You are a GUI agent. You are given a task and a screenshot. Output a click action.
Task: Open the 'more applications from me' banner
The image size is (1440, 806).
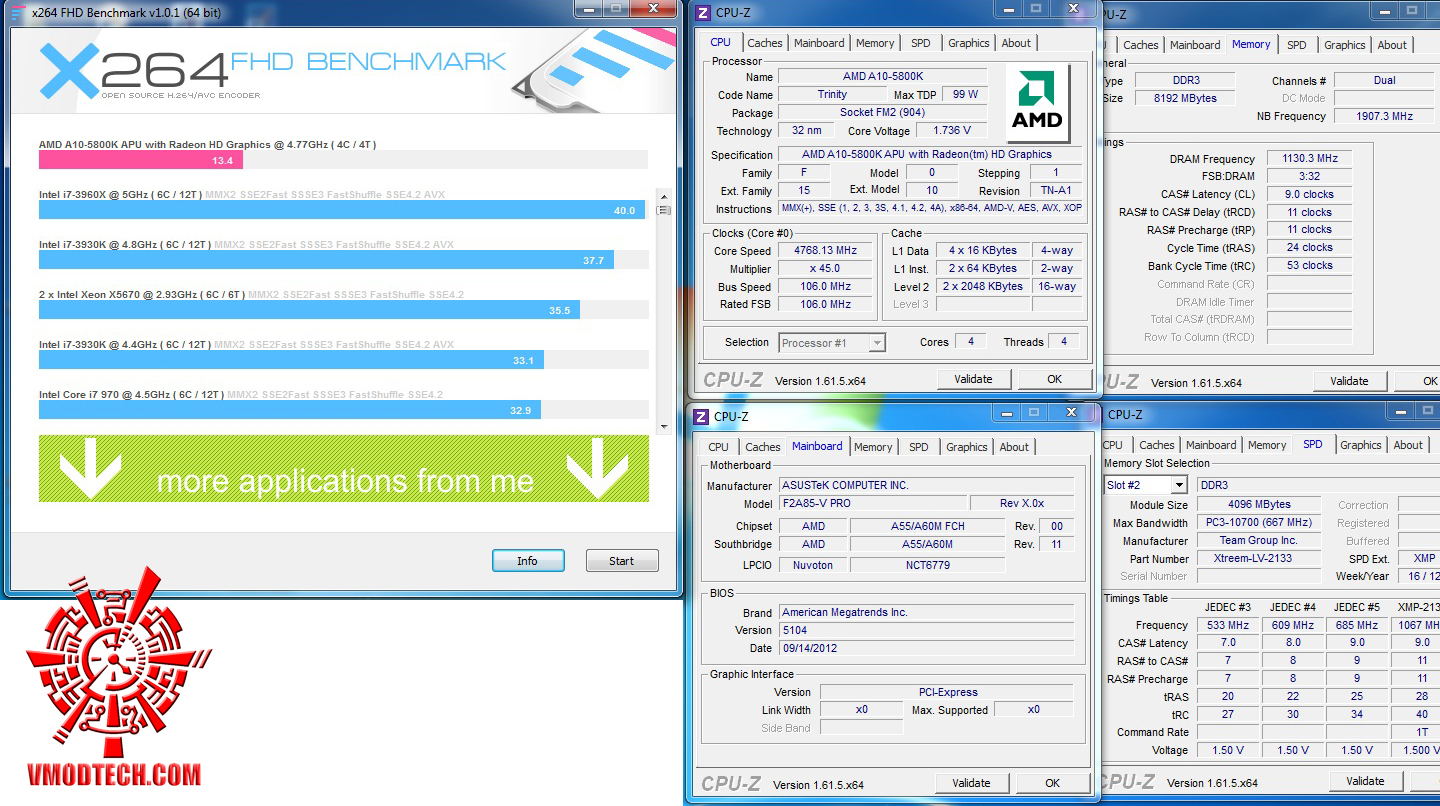click(344, 468)
